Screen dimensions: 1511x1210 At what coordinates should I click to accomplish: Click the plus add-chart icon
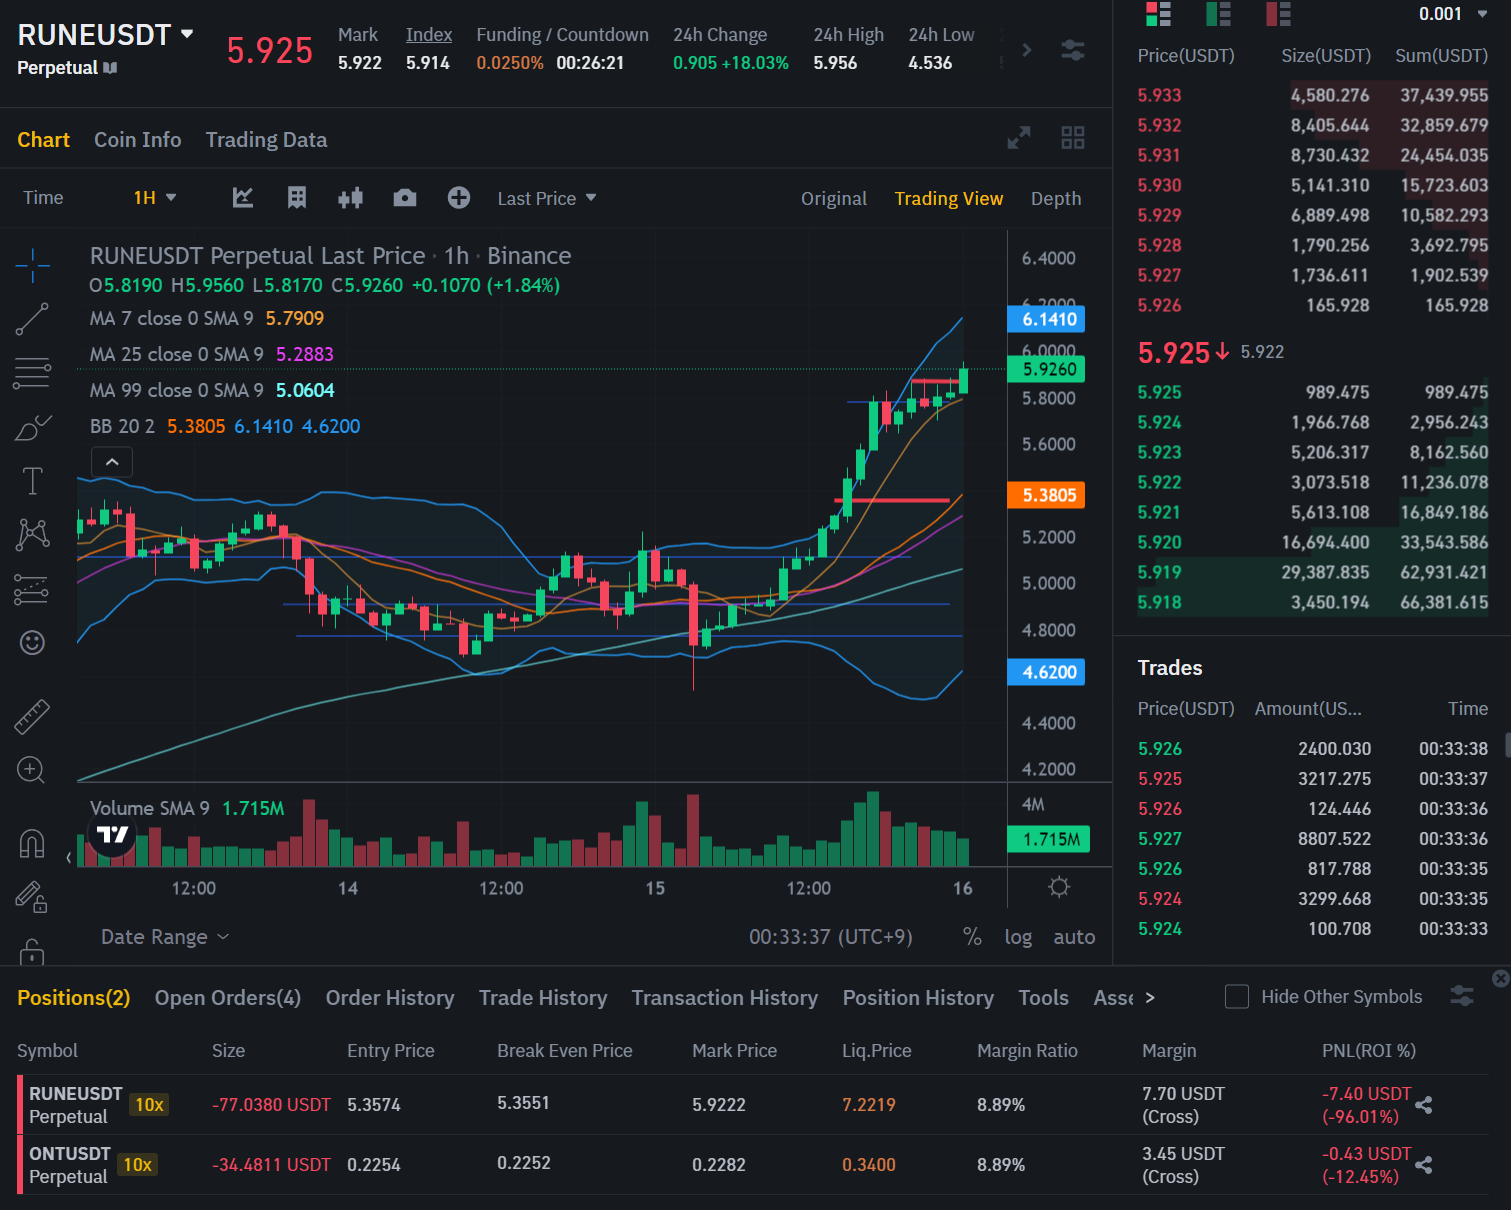tap(459, 198)
